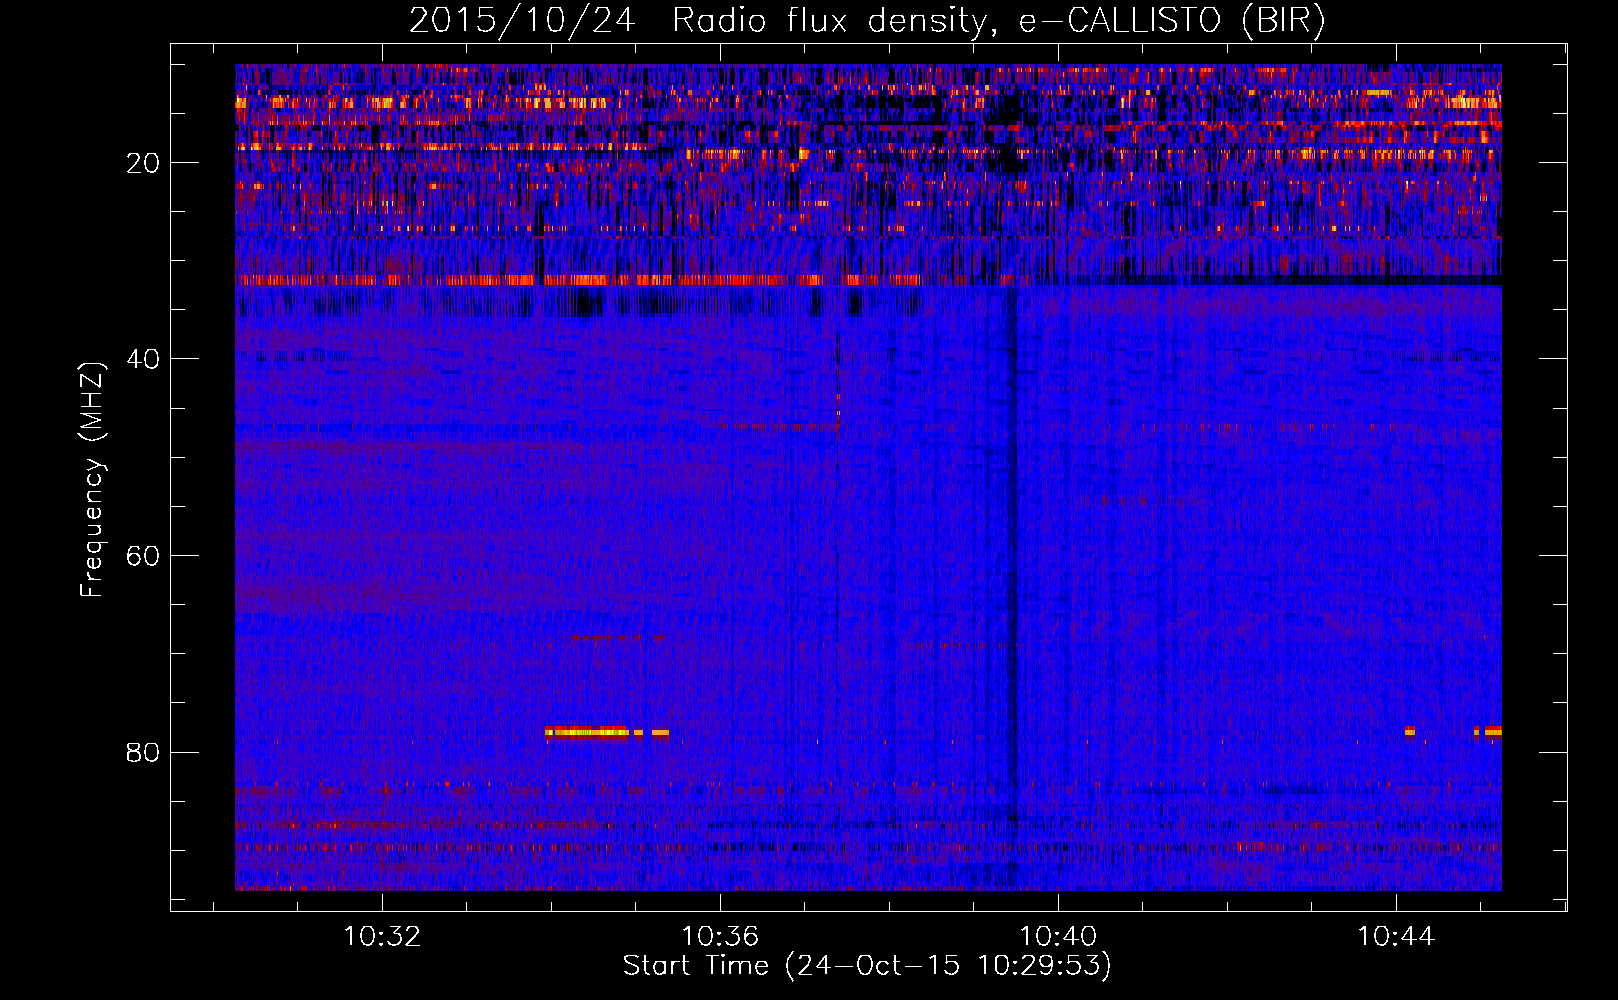The width and height of the screenshot is (1618, 1000).
Task: Click the "10:32" time tick label
Action: [x=382, y=937]
